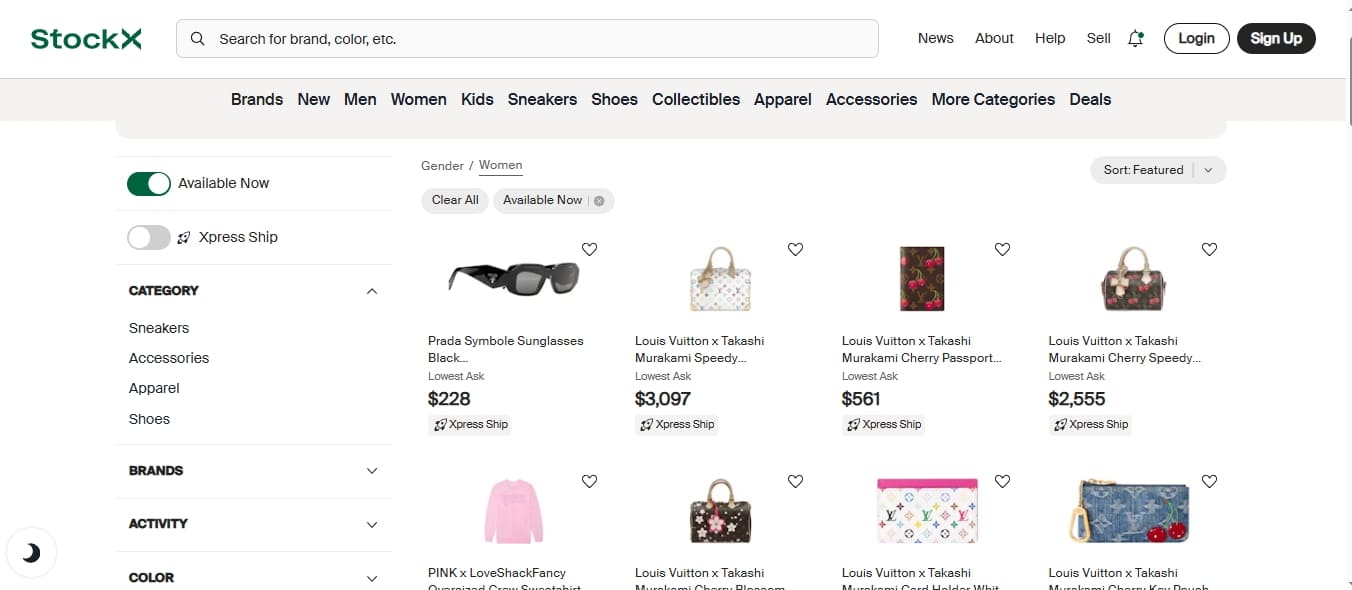
Task: Click the $228 price text
Action: point(449,399)
